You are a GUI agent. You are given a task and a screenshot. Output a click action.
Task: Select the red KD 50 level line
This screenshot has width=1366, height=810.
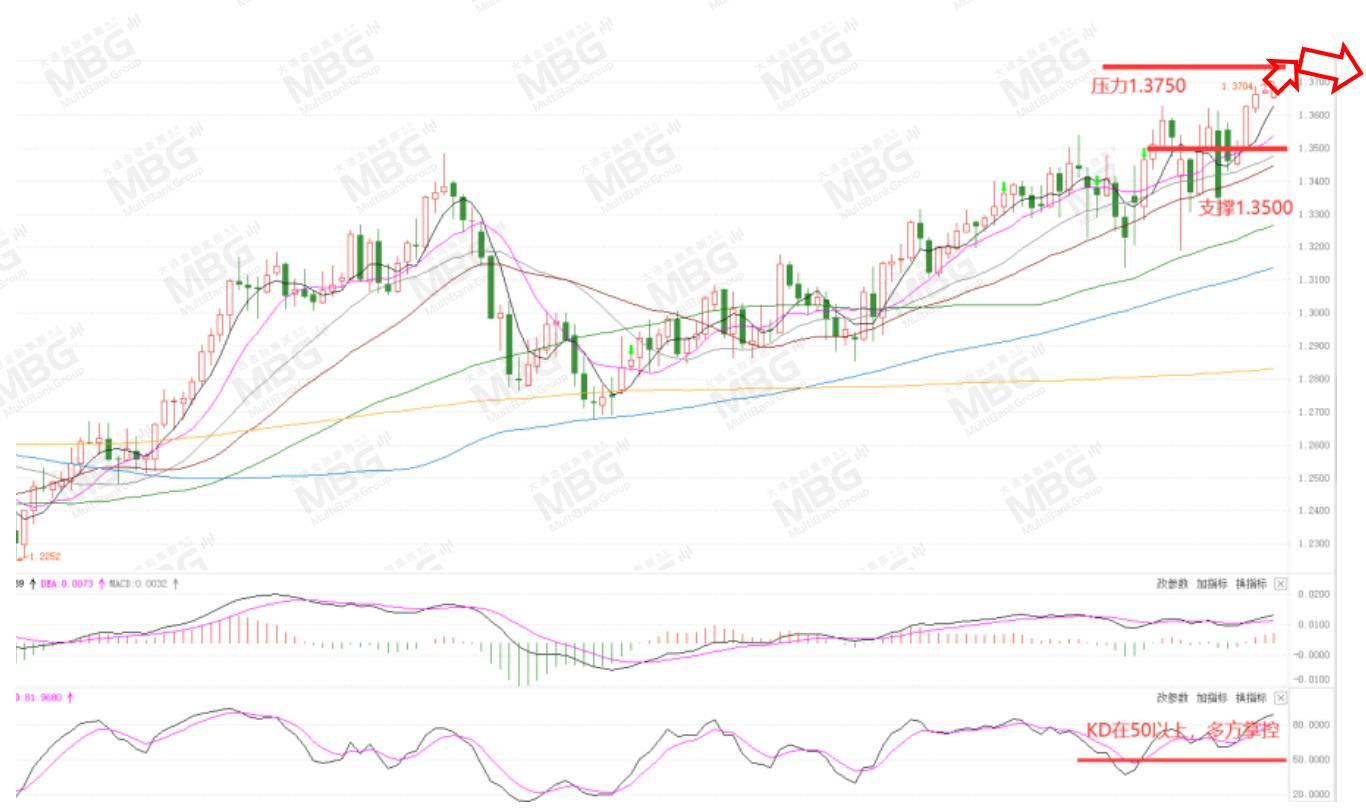(x=1182, y=760)
